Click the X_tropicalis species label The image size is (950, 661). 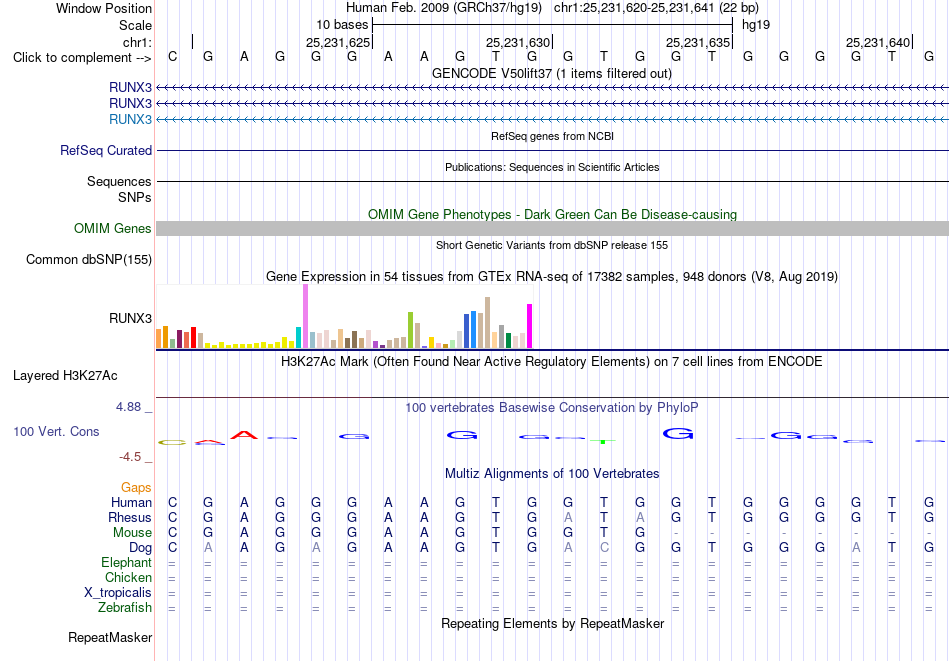coord(118,593)
